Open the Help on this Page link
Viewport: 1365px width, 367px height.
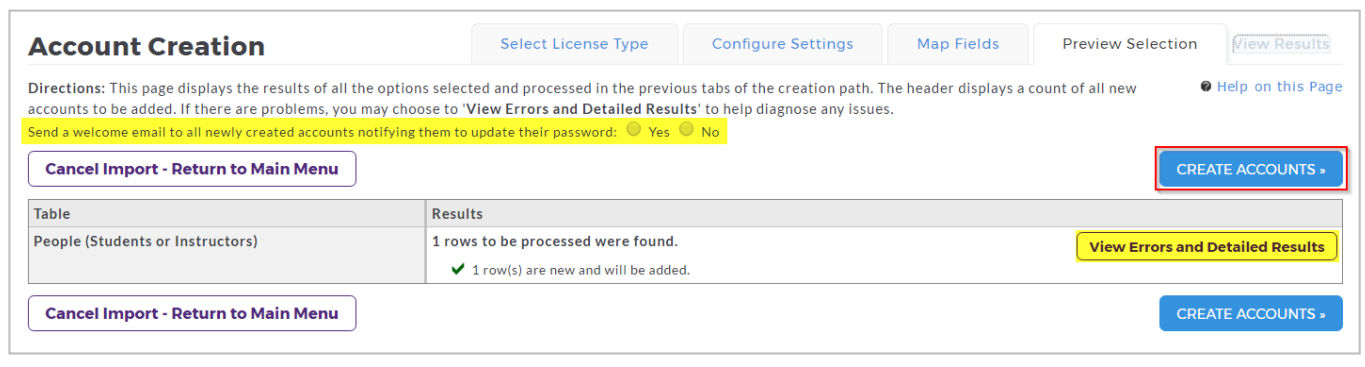point(1279,87)
